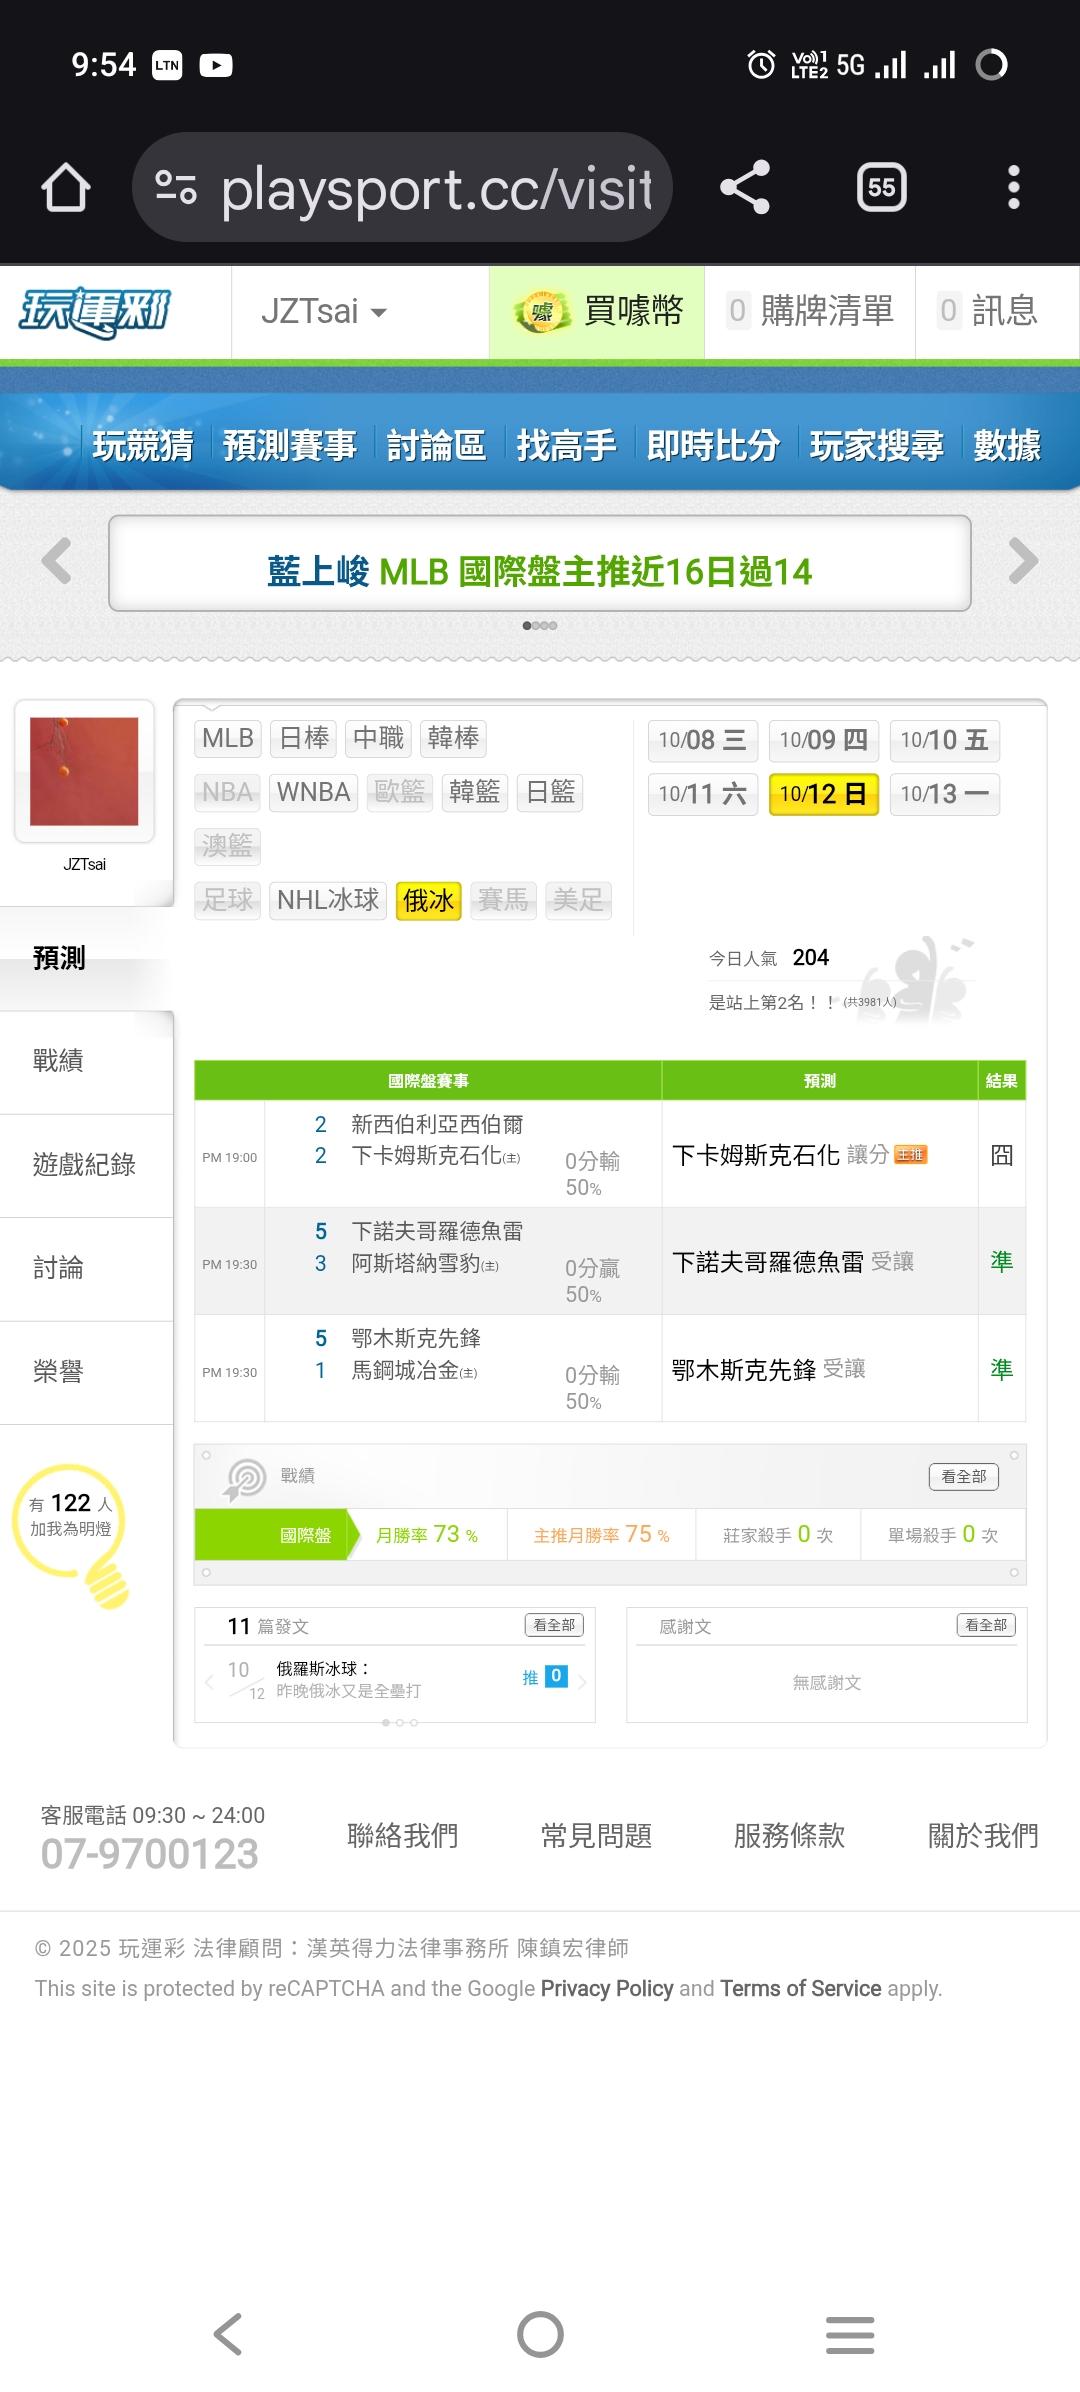Image resolution: width=1080 pixels, height=2392 pixels.
Task: Click the lightbulb 加我為明燈 icon
Action: (72, 1529)
